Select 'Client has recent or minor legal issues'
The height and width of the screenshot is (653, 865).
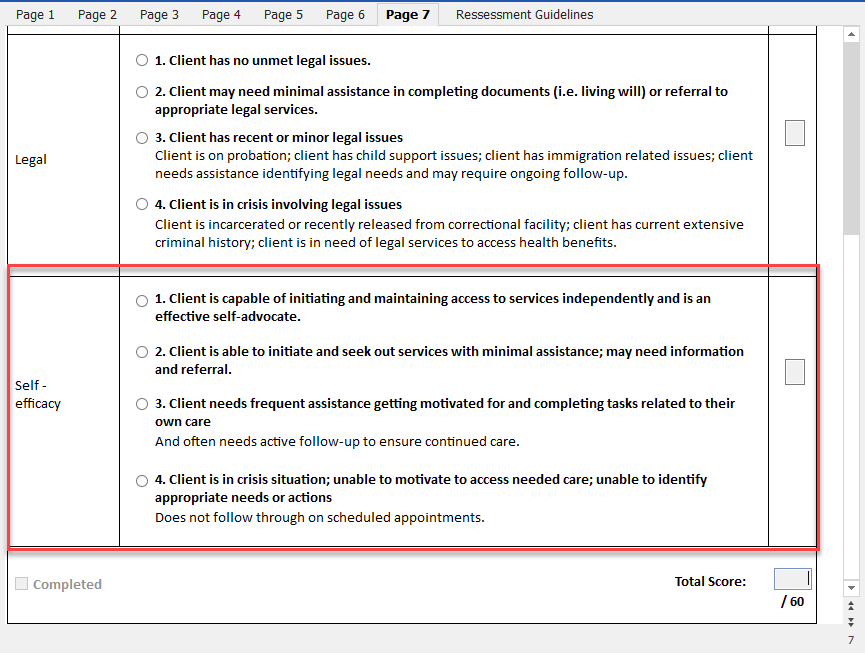141,138
